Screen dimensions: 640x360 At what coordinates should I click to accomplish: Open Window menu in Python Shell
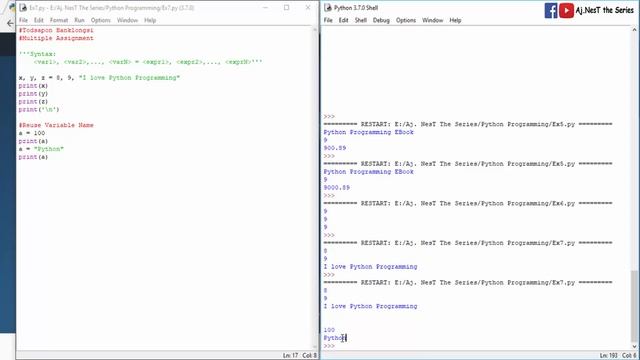[x=432, y=20]
